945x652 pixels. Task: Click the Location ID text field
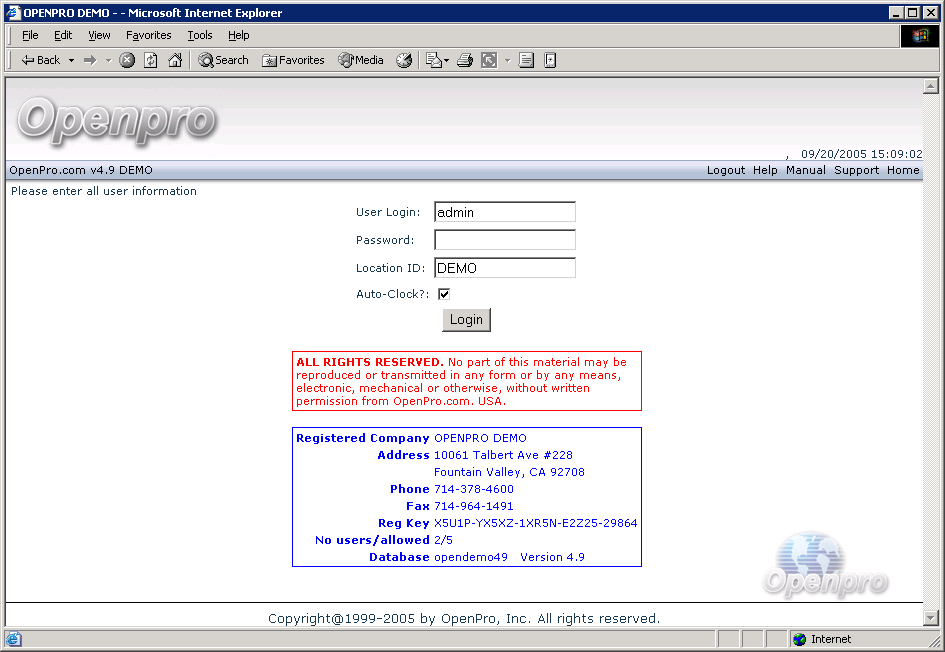505,268
